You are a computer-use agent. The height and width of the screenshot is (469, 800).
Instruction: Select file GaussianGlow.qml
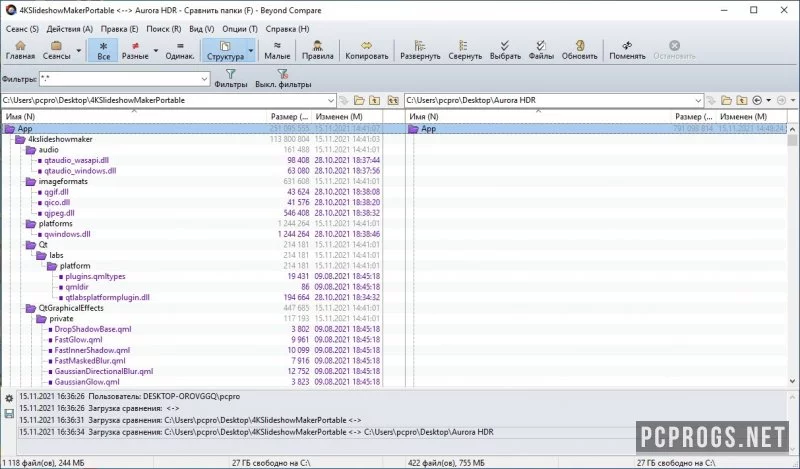click(x=87, y=382)
